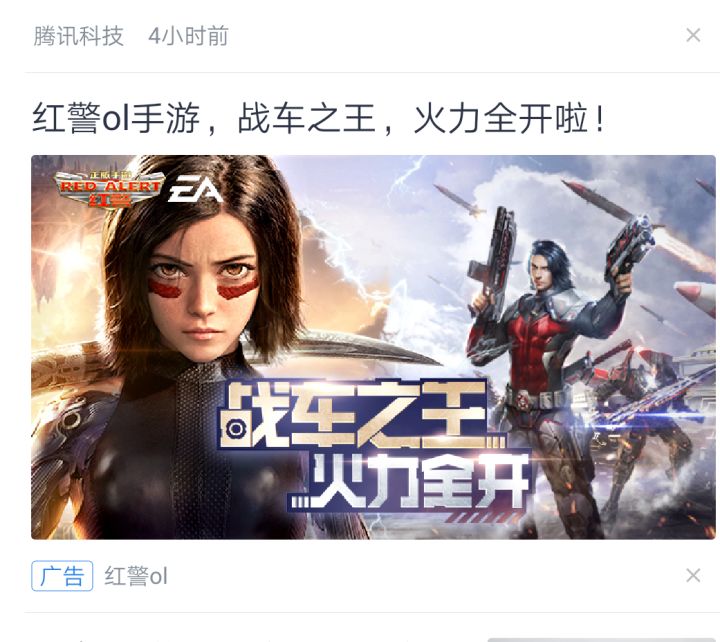The height and width of the screenshot is (642, 720).
Task: Open the headline 红警ol手游，战车之王，火力全开啦！
Action: 319,119
